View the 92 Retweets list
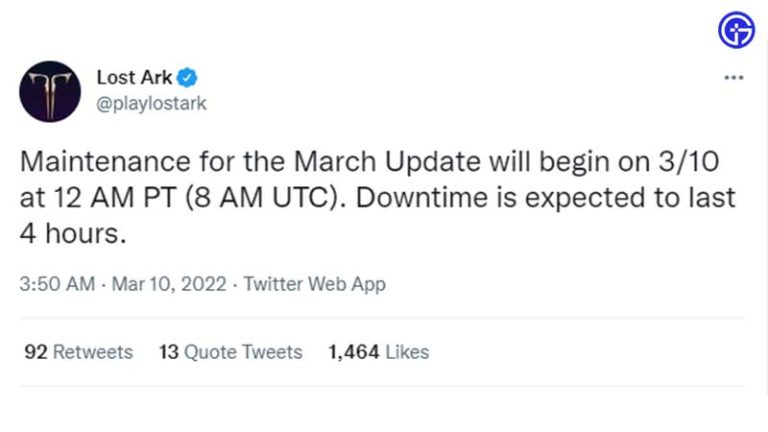Viewport: 768px width, 432px height. [78, 352]
